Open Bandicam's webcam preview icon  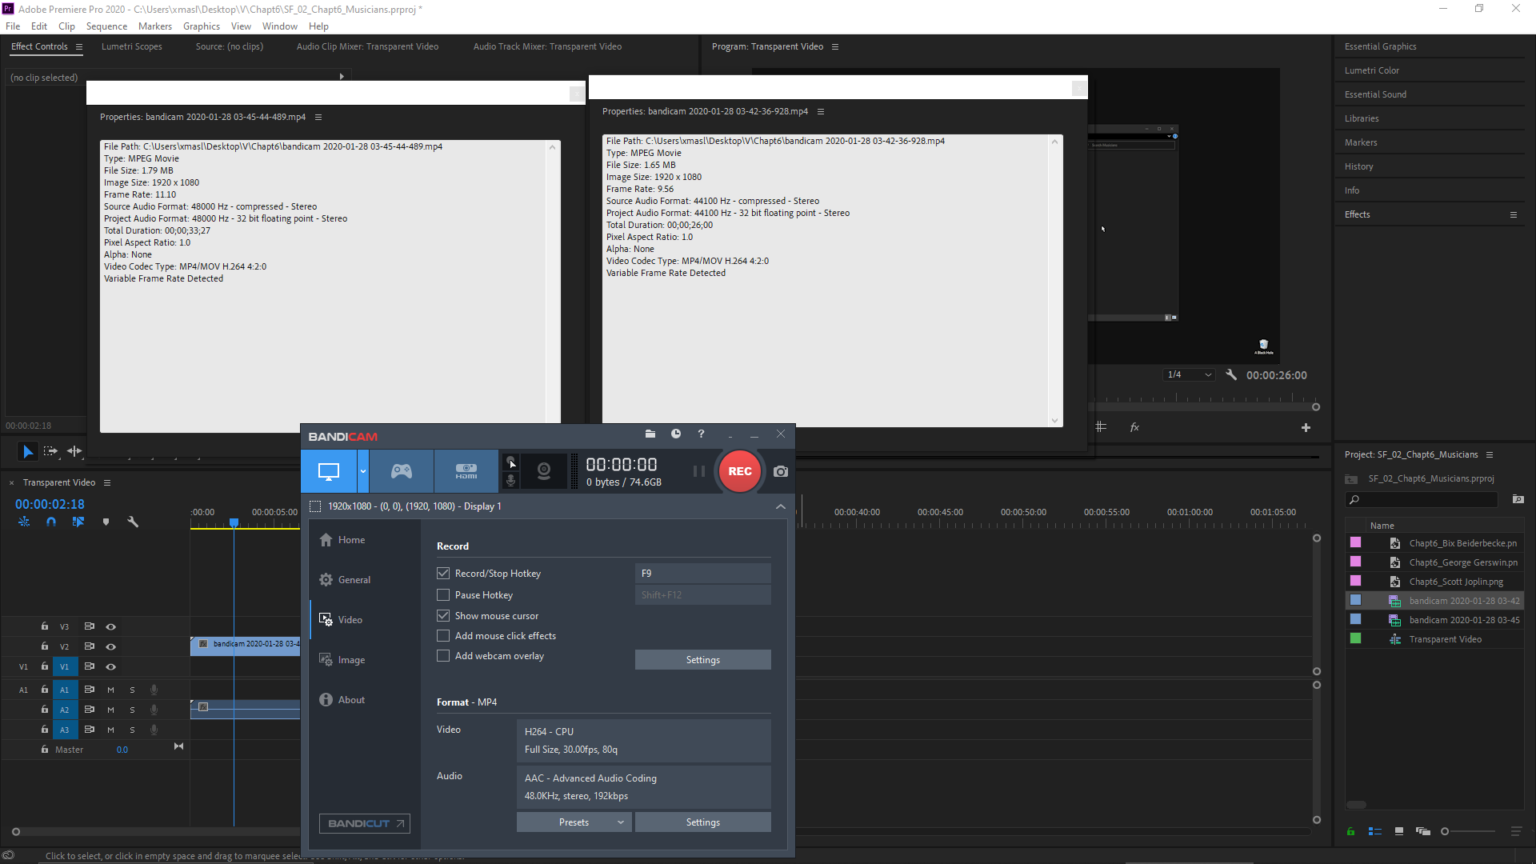[x=541, y=471]
